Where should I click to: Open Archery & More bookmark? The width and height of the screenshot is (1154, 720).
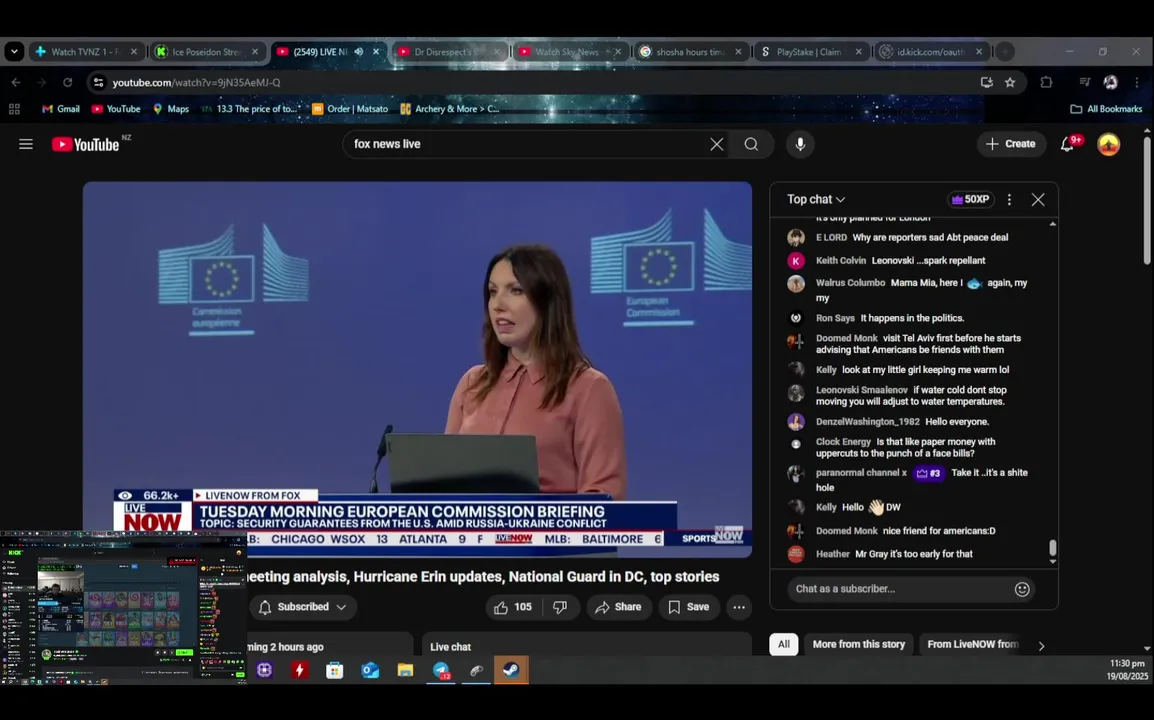click(450, 109)
